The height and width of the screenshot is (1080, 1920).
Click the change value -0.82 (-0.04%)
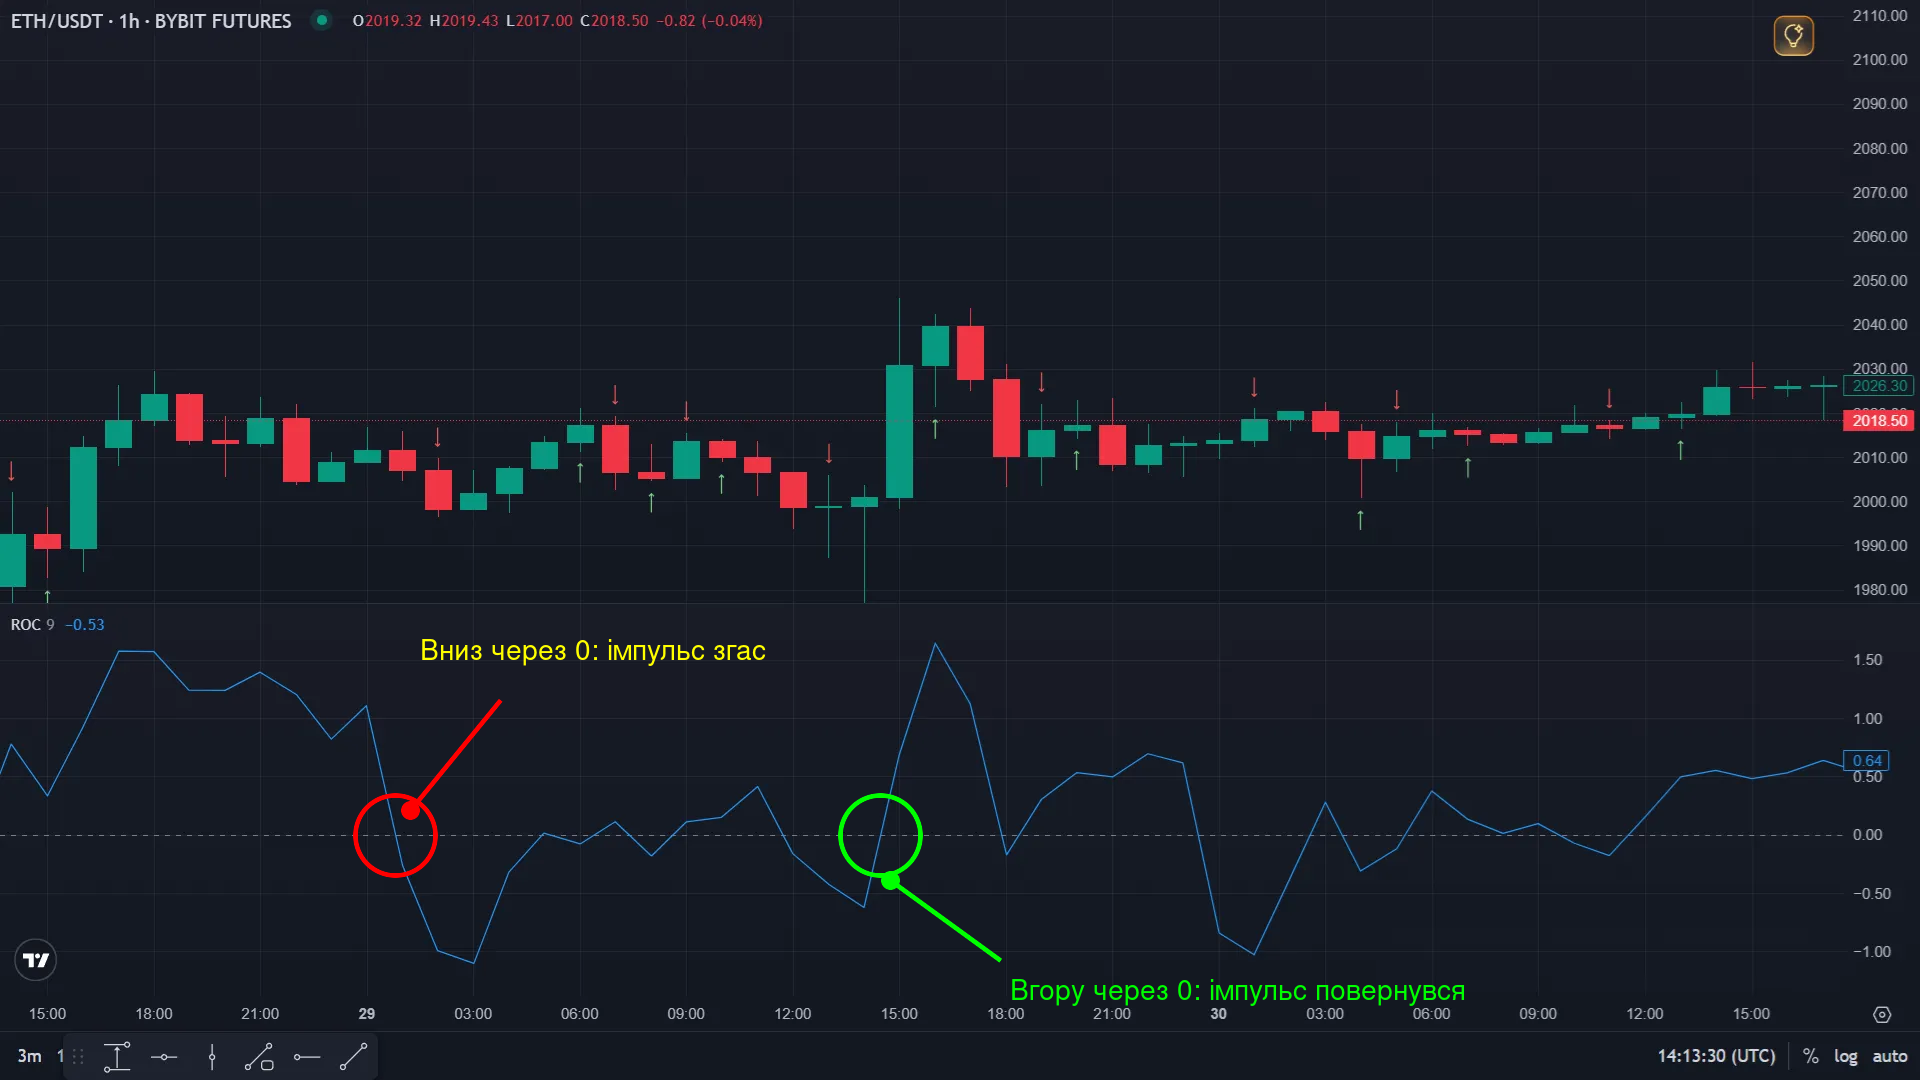[709, 21]
